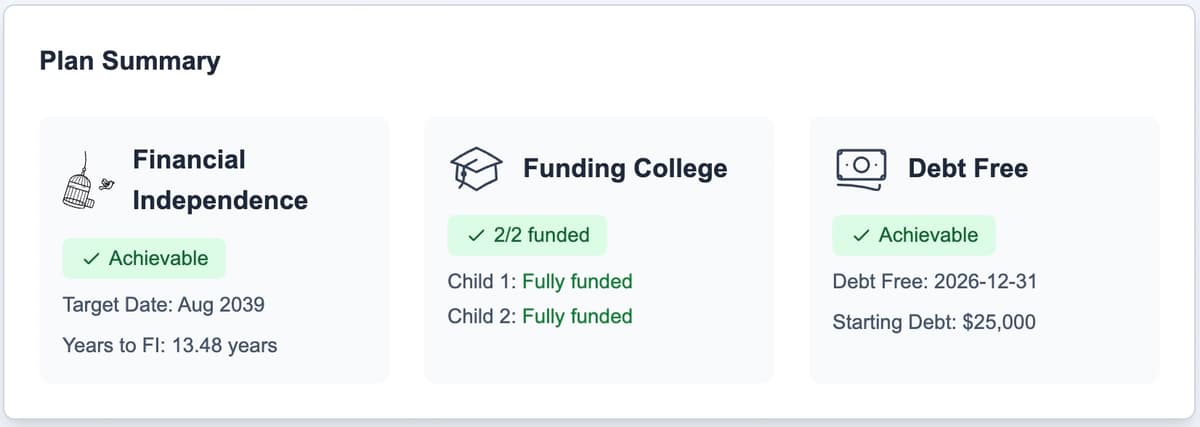This screenshot has width=1200, height=427.
Task: Click the cash bill Debt Free icon
Action: point(860,169)
